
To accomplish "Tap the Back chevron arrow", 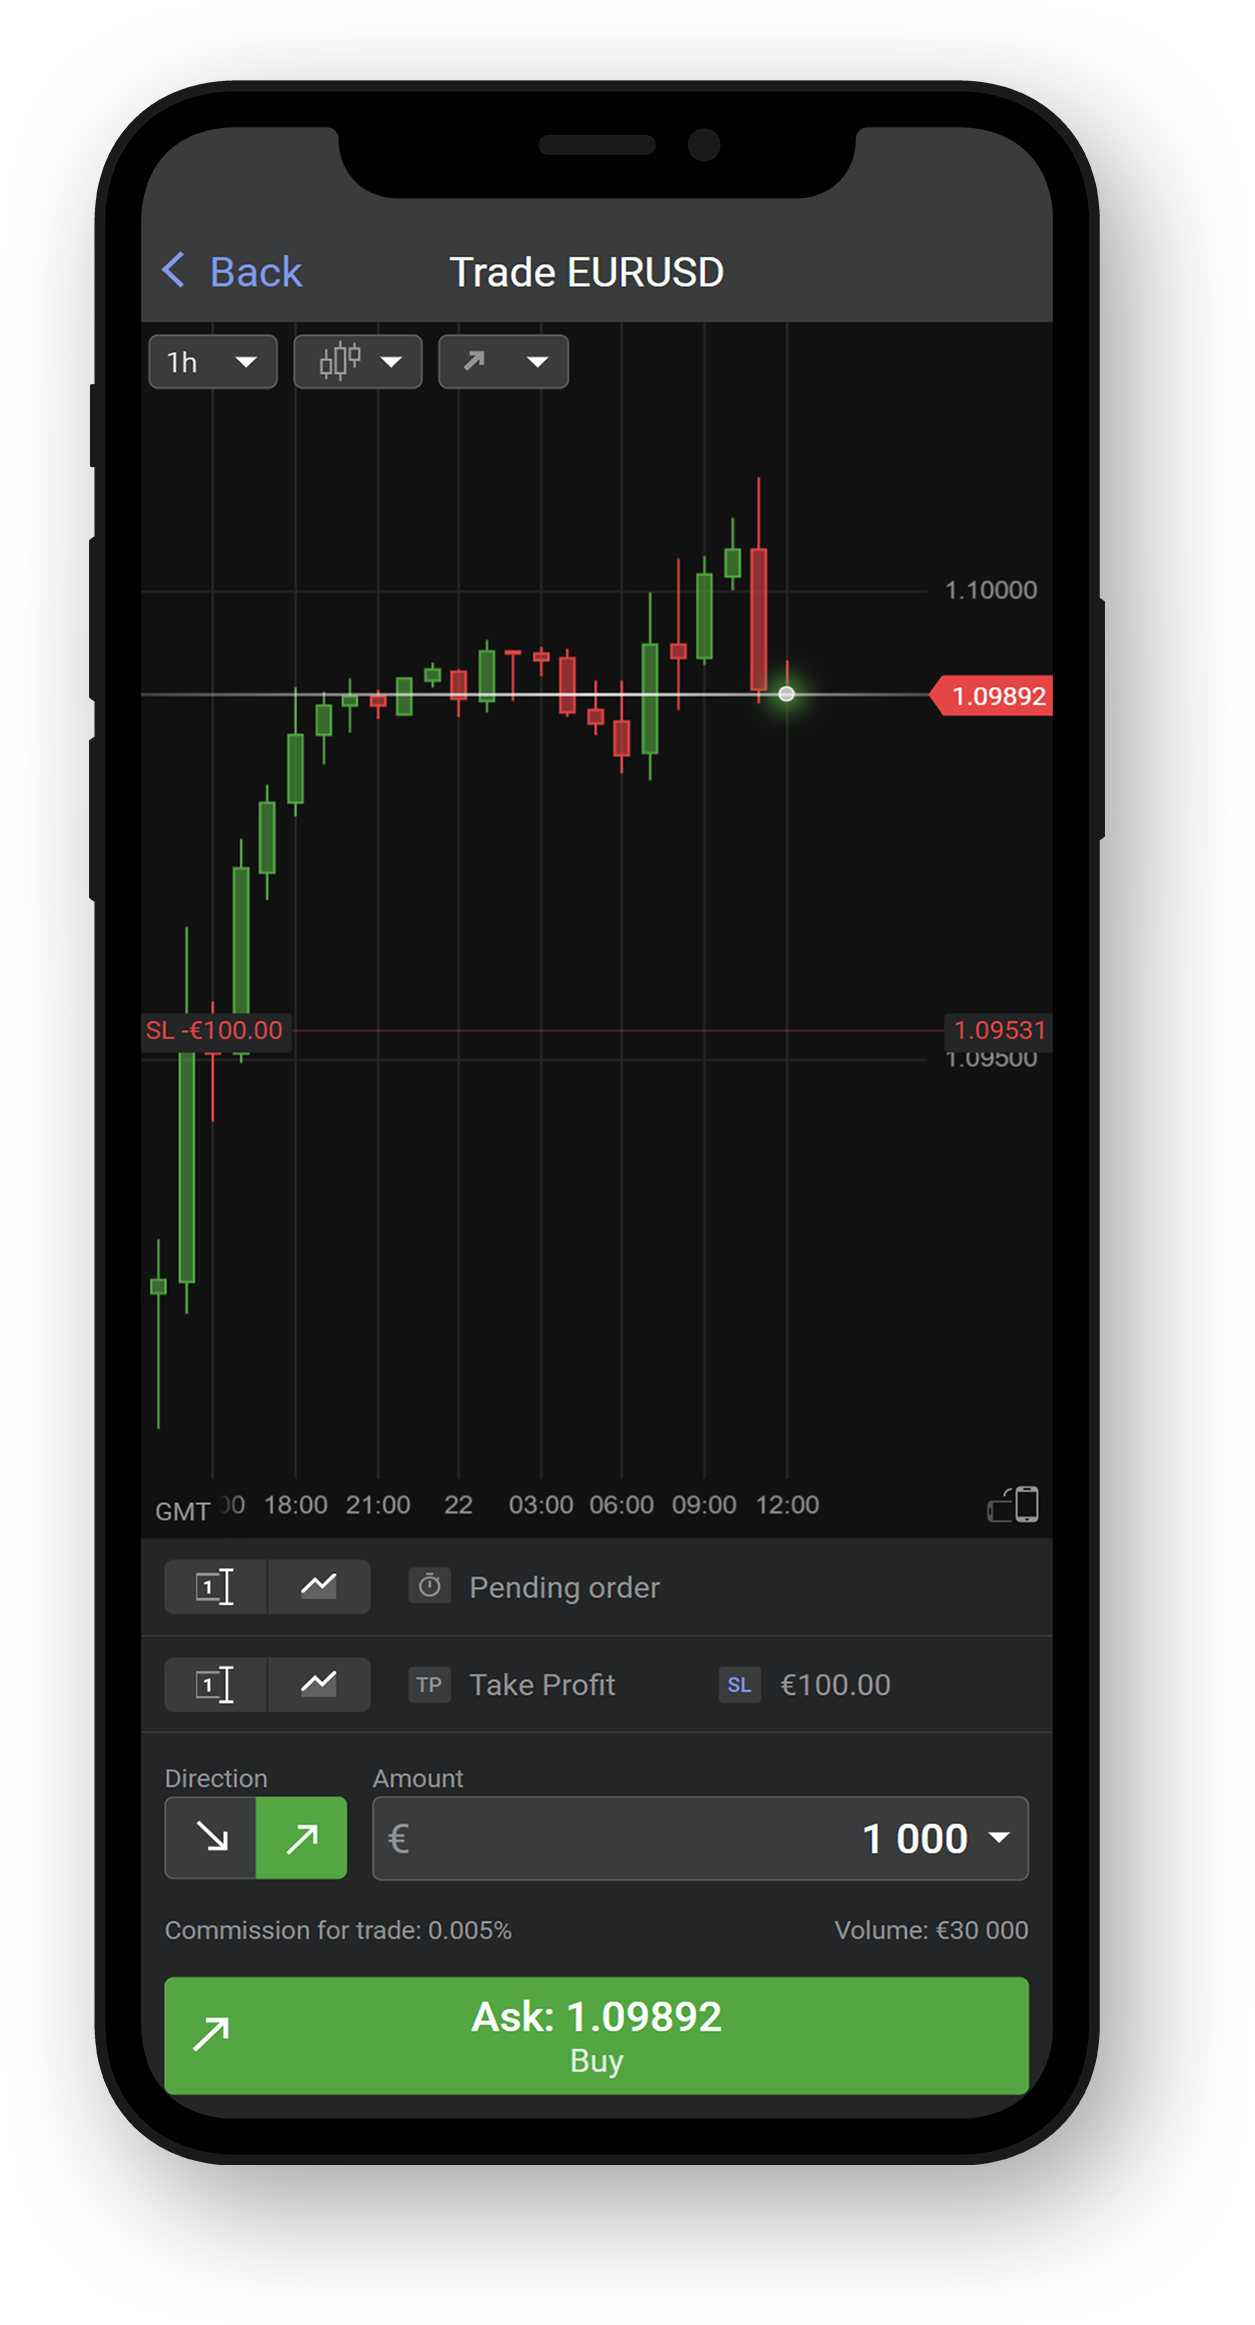I will (x=173, y=270).
